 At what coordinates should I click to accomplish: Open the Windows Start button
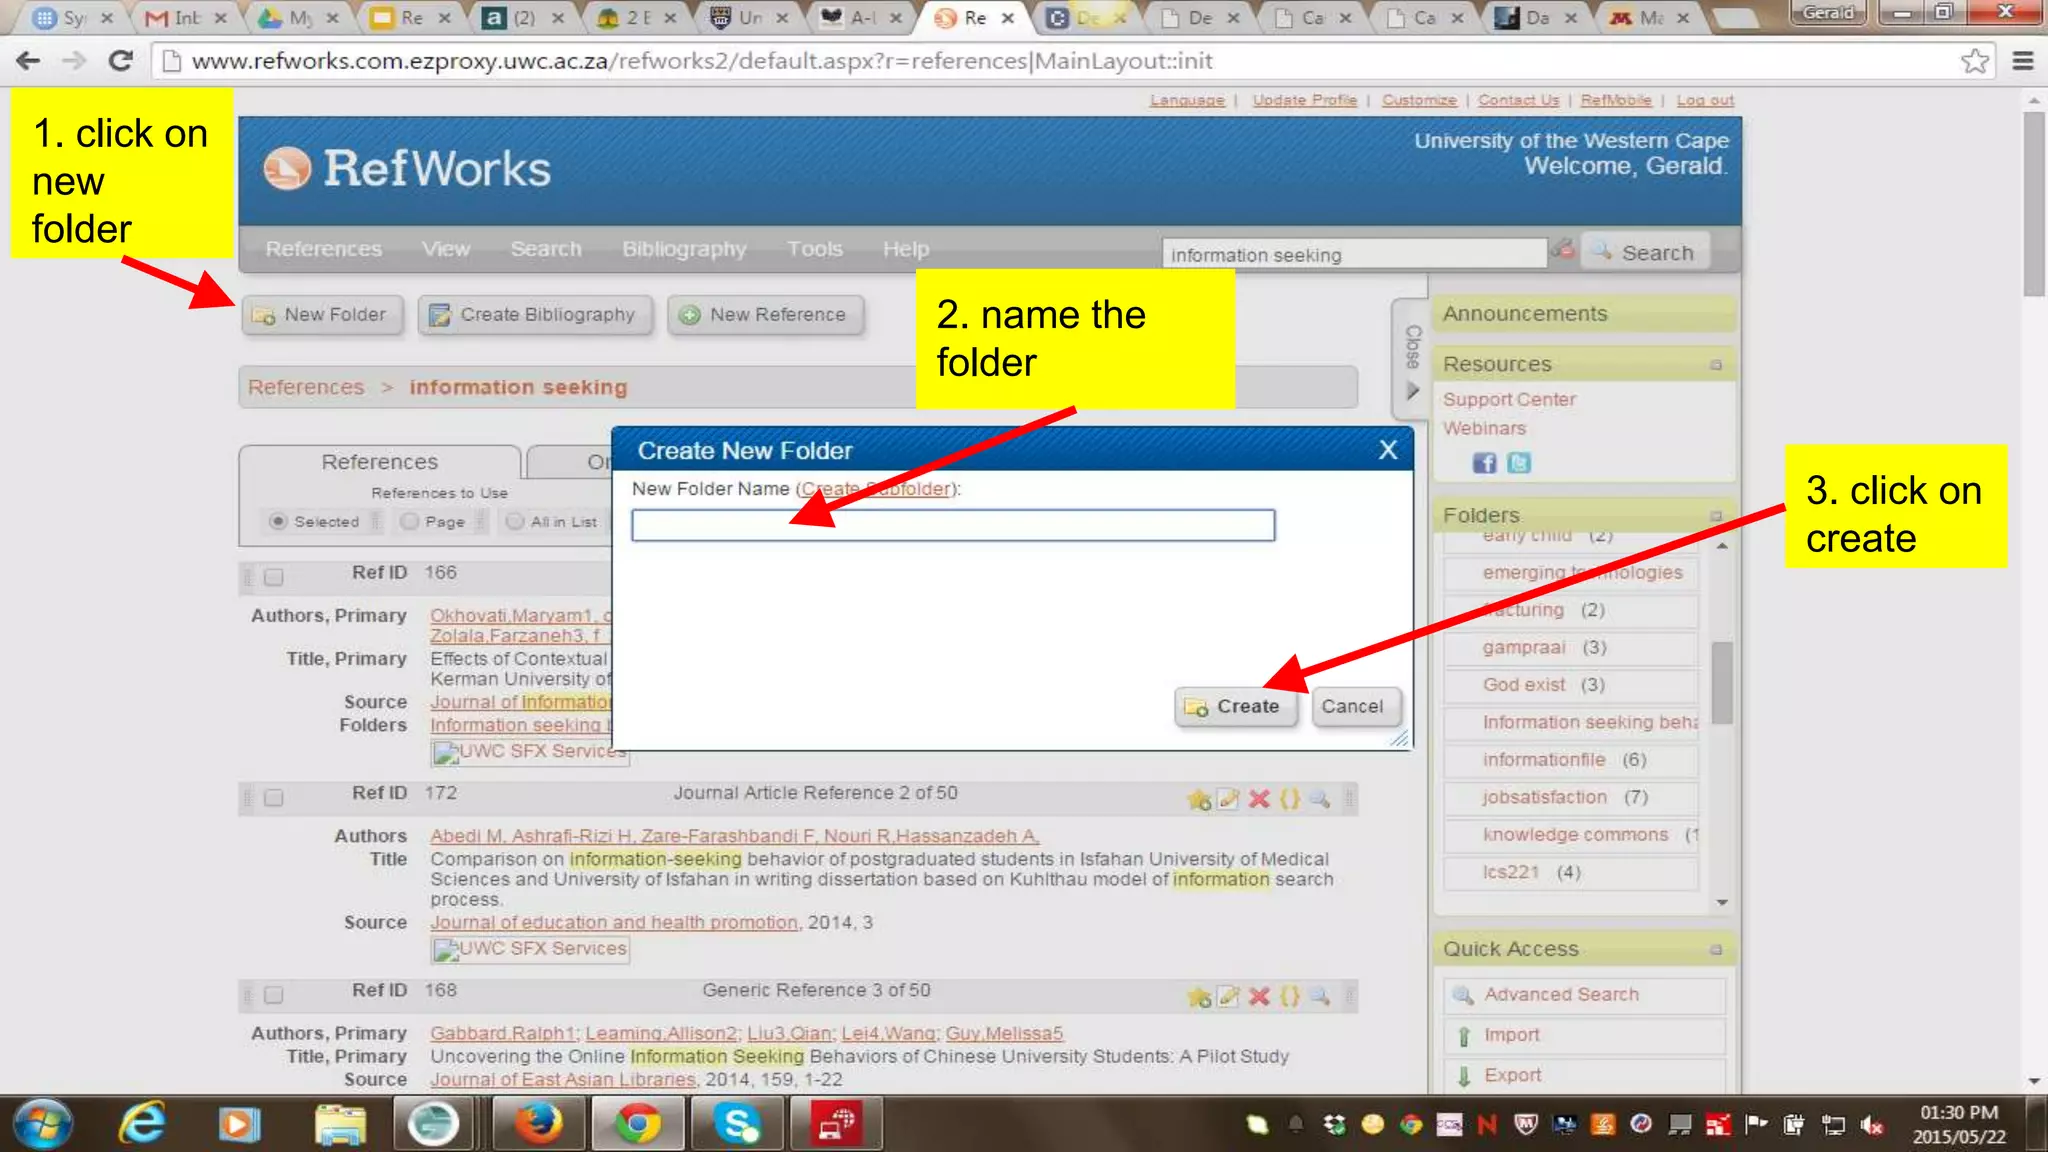point(42,1124)
